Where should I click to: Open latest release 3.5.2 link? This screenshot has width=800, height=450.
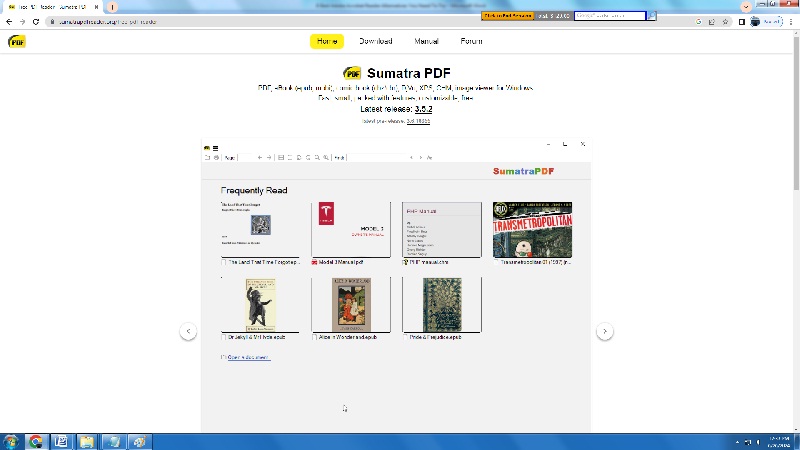point(423,109)
